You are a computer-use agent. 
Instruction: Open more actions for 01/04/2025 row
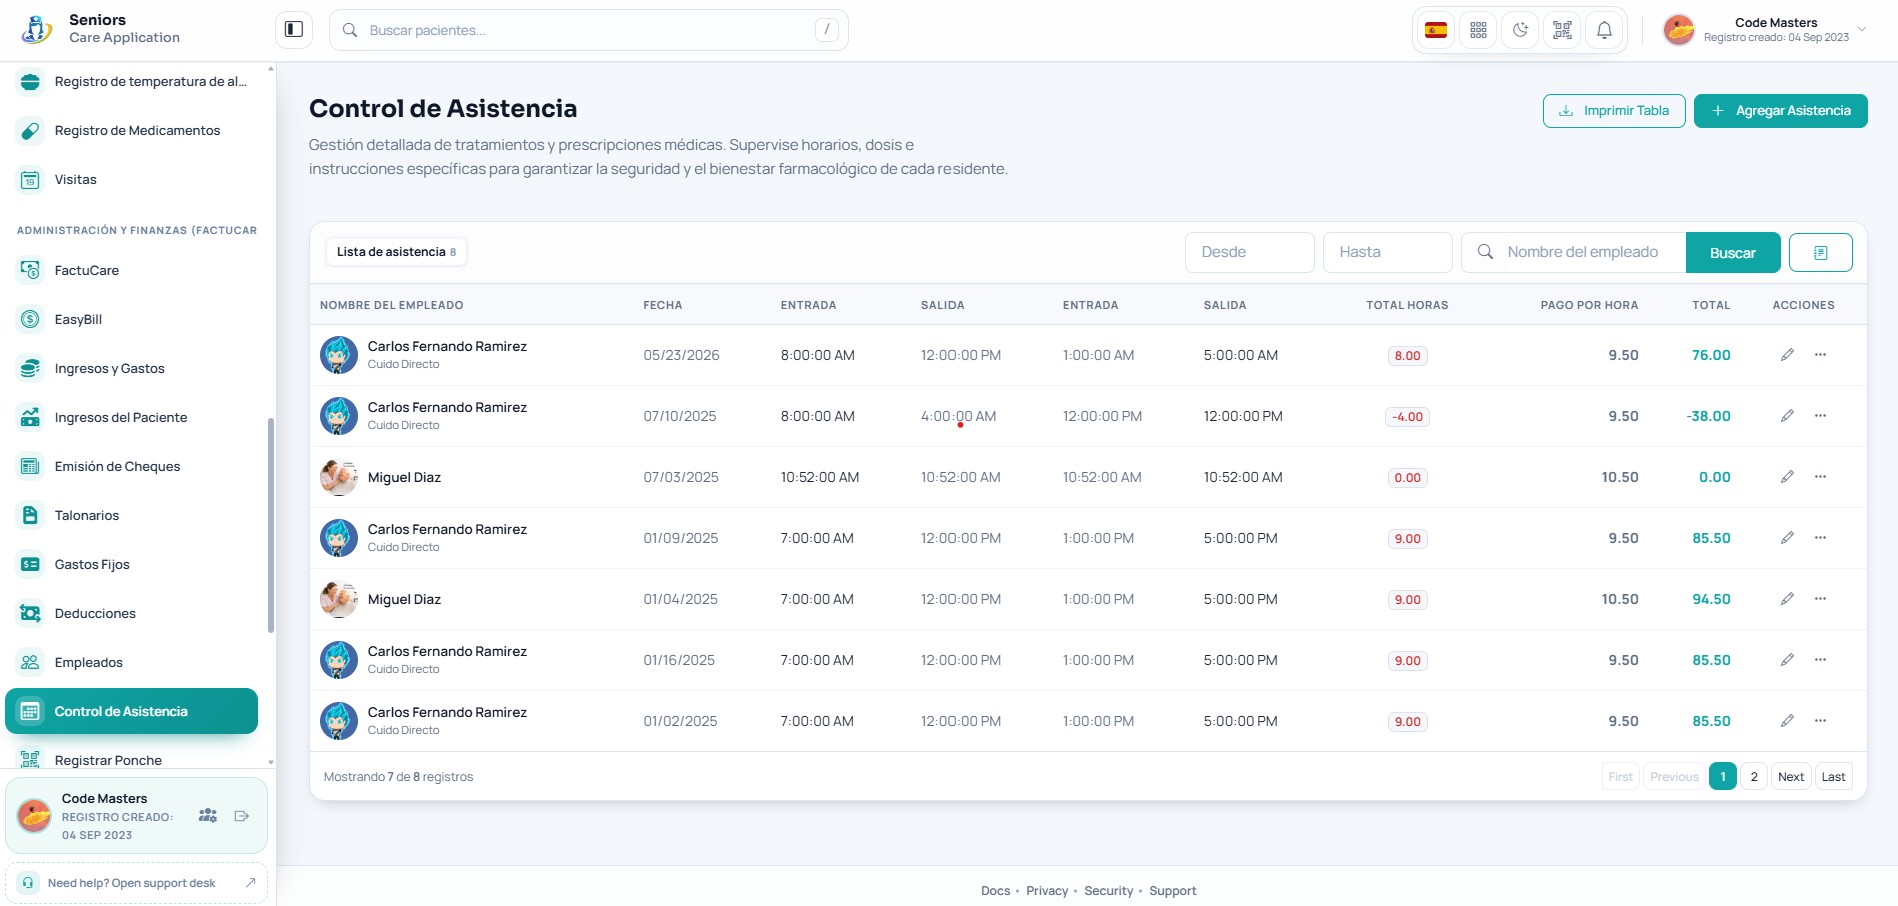[x=1820, y=599]
